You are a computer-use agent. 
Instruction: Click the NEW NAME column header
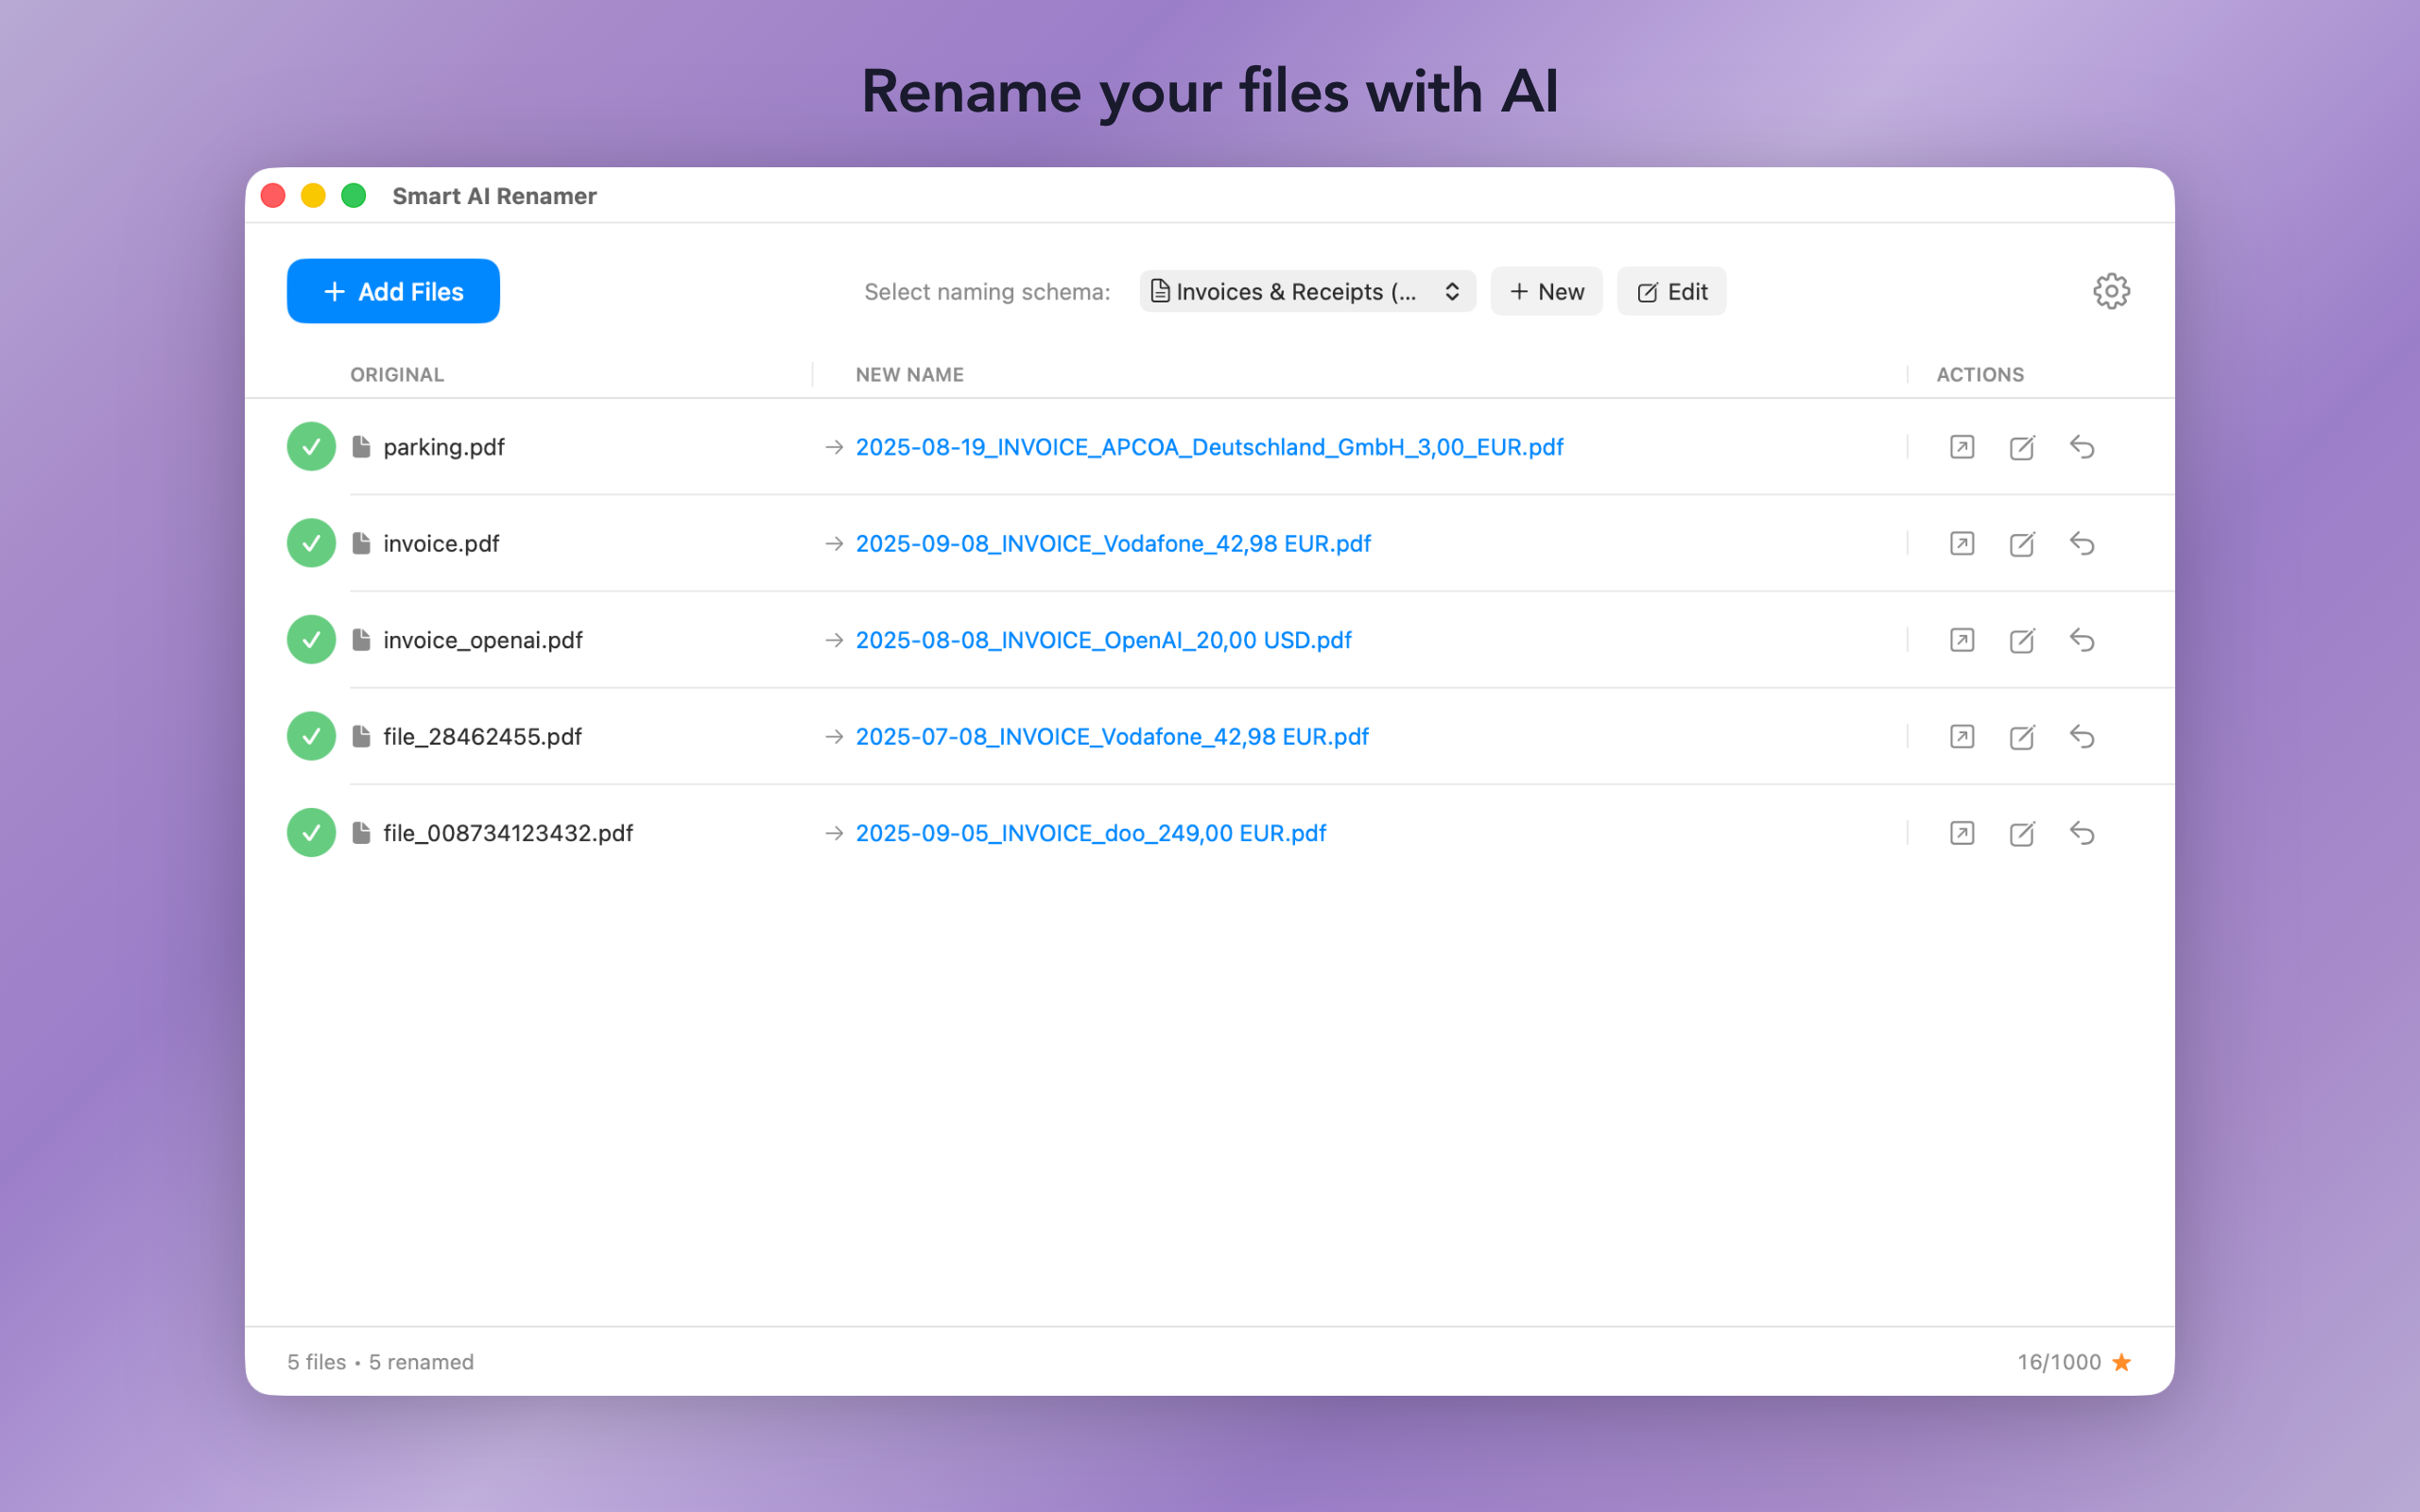point(910,374)
